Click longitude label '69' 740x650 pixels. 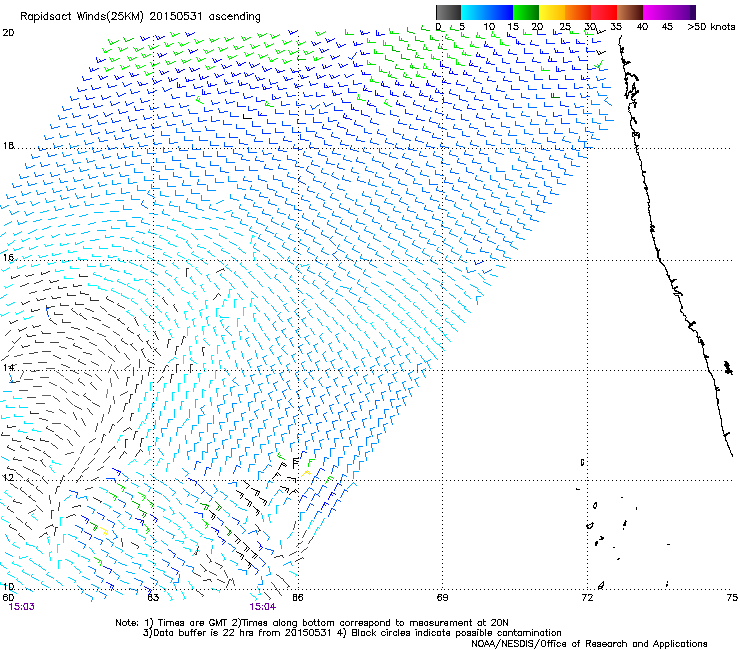(442, 598)
